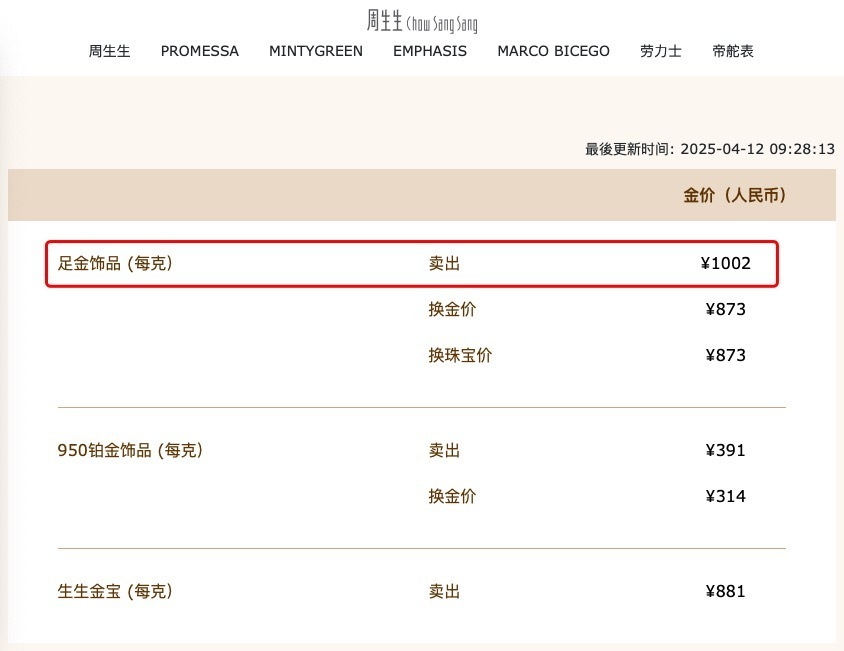Screen dimensions: 844x651
Task: Open the 周生生 navigation tab
Action: tap(109, 51)
